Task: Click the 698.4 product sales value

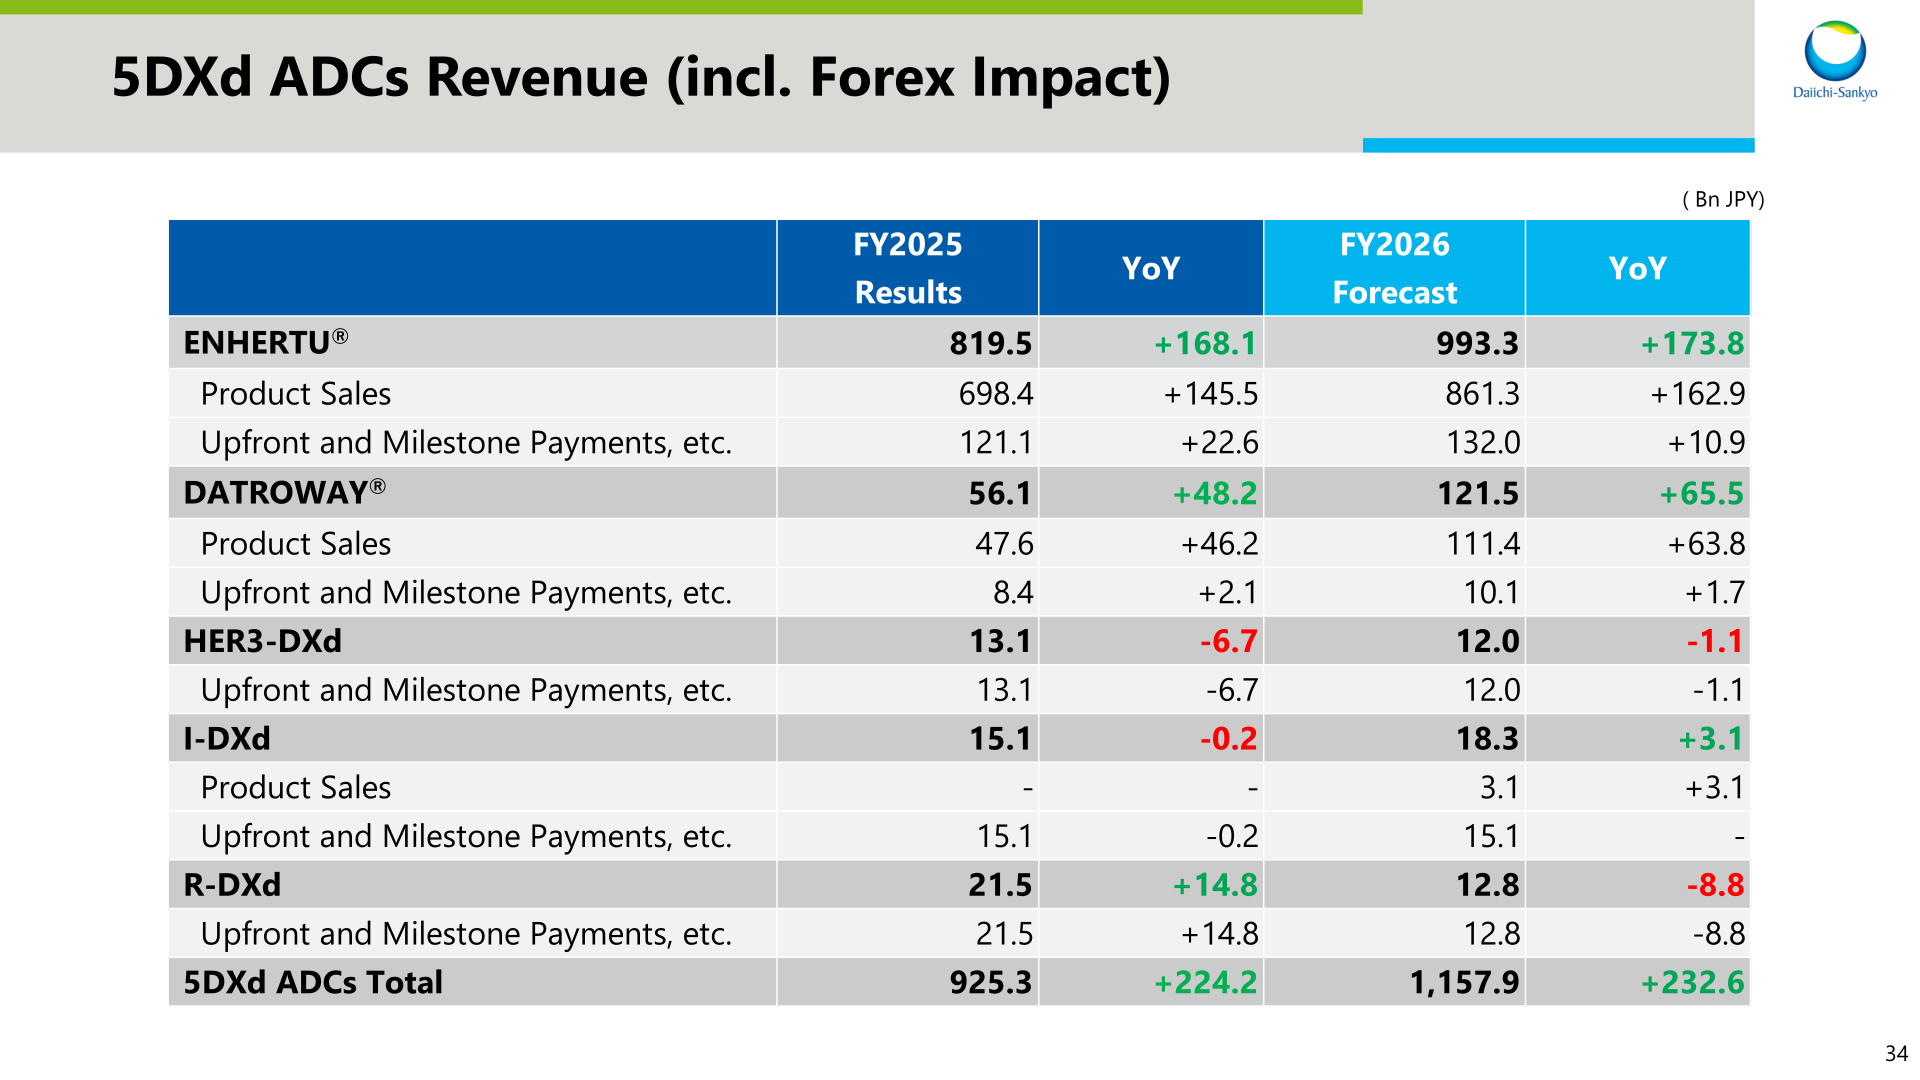Action: [996, 393]
